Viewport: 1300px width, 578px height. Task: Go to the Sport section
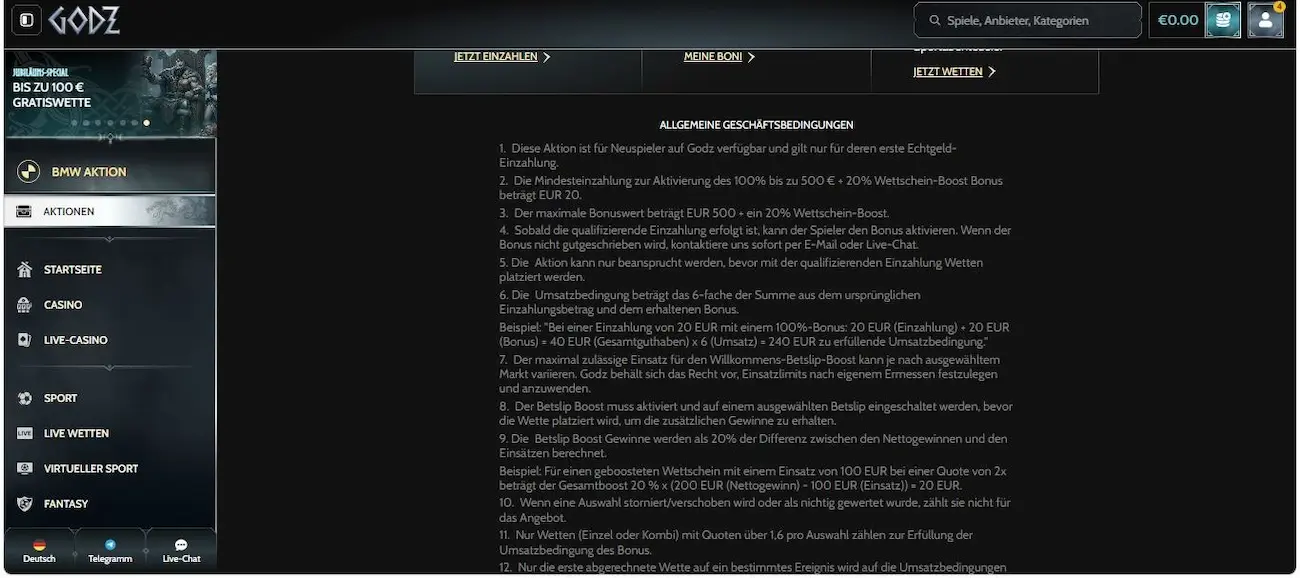[60, 398]
